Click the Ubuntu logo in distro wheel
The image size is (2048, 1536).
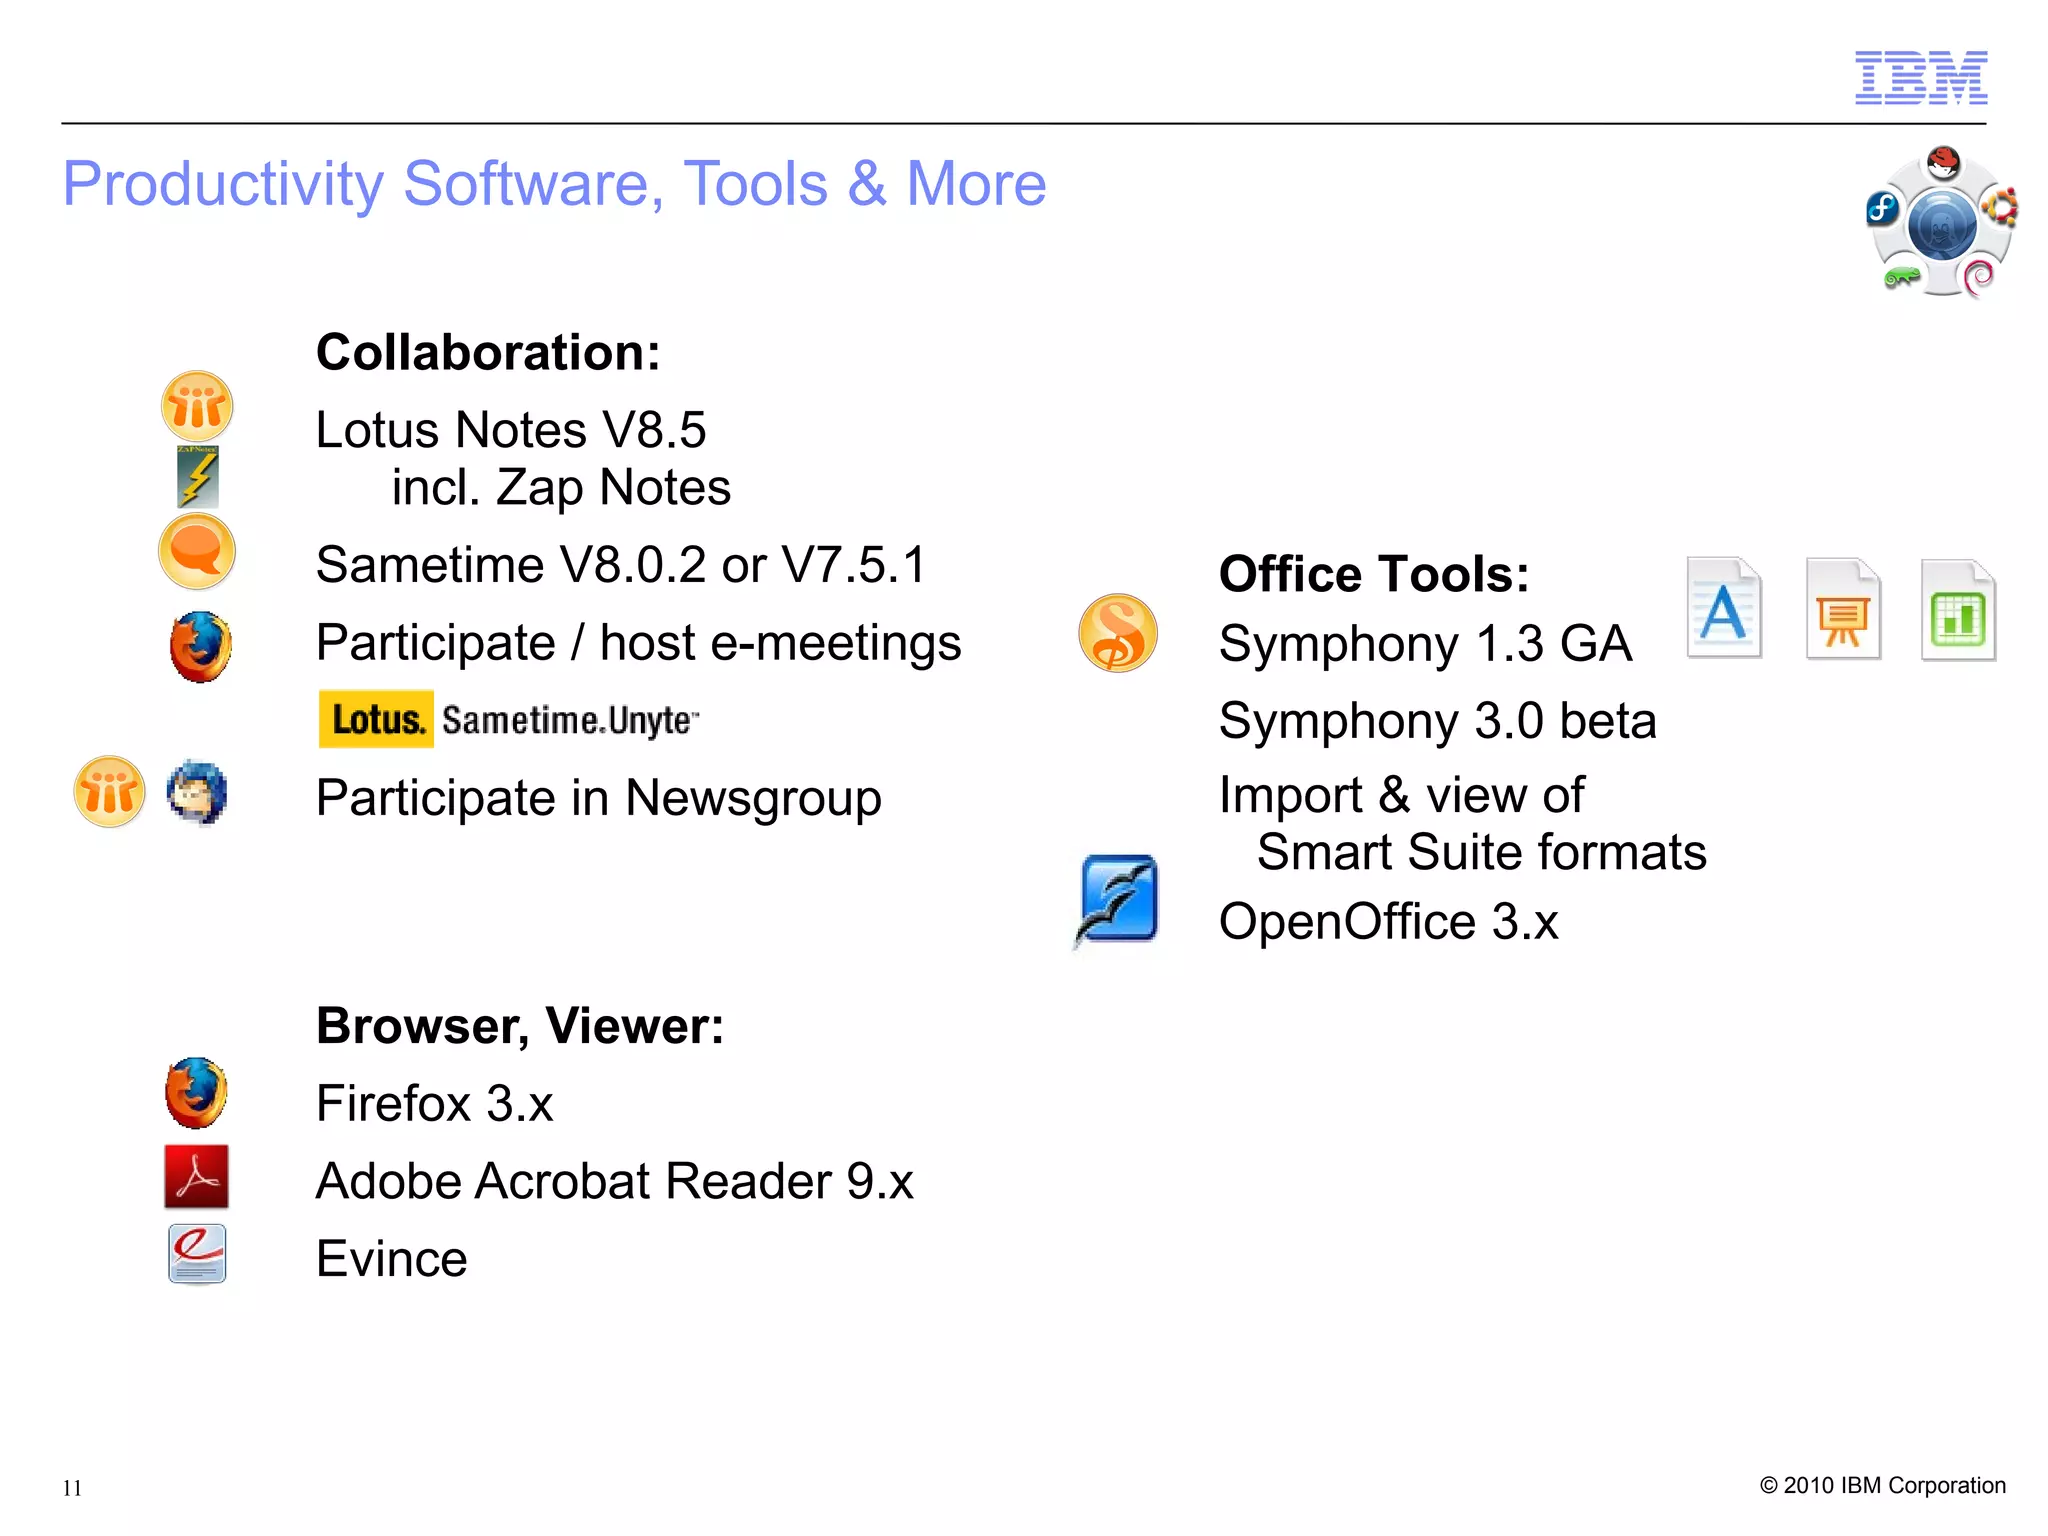2002,208
